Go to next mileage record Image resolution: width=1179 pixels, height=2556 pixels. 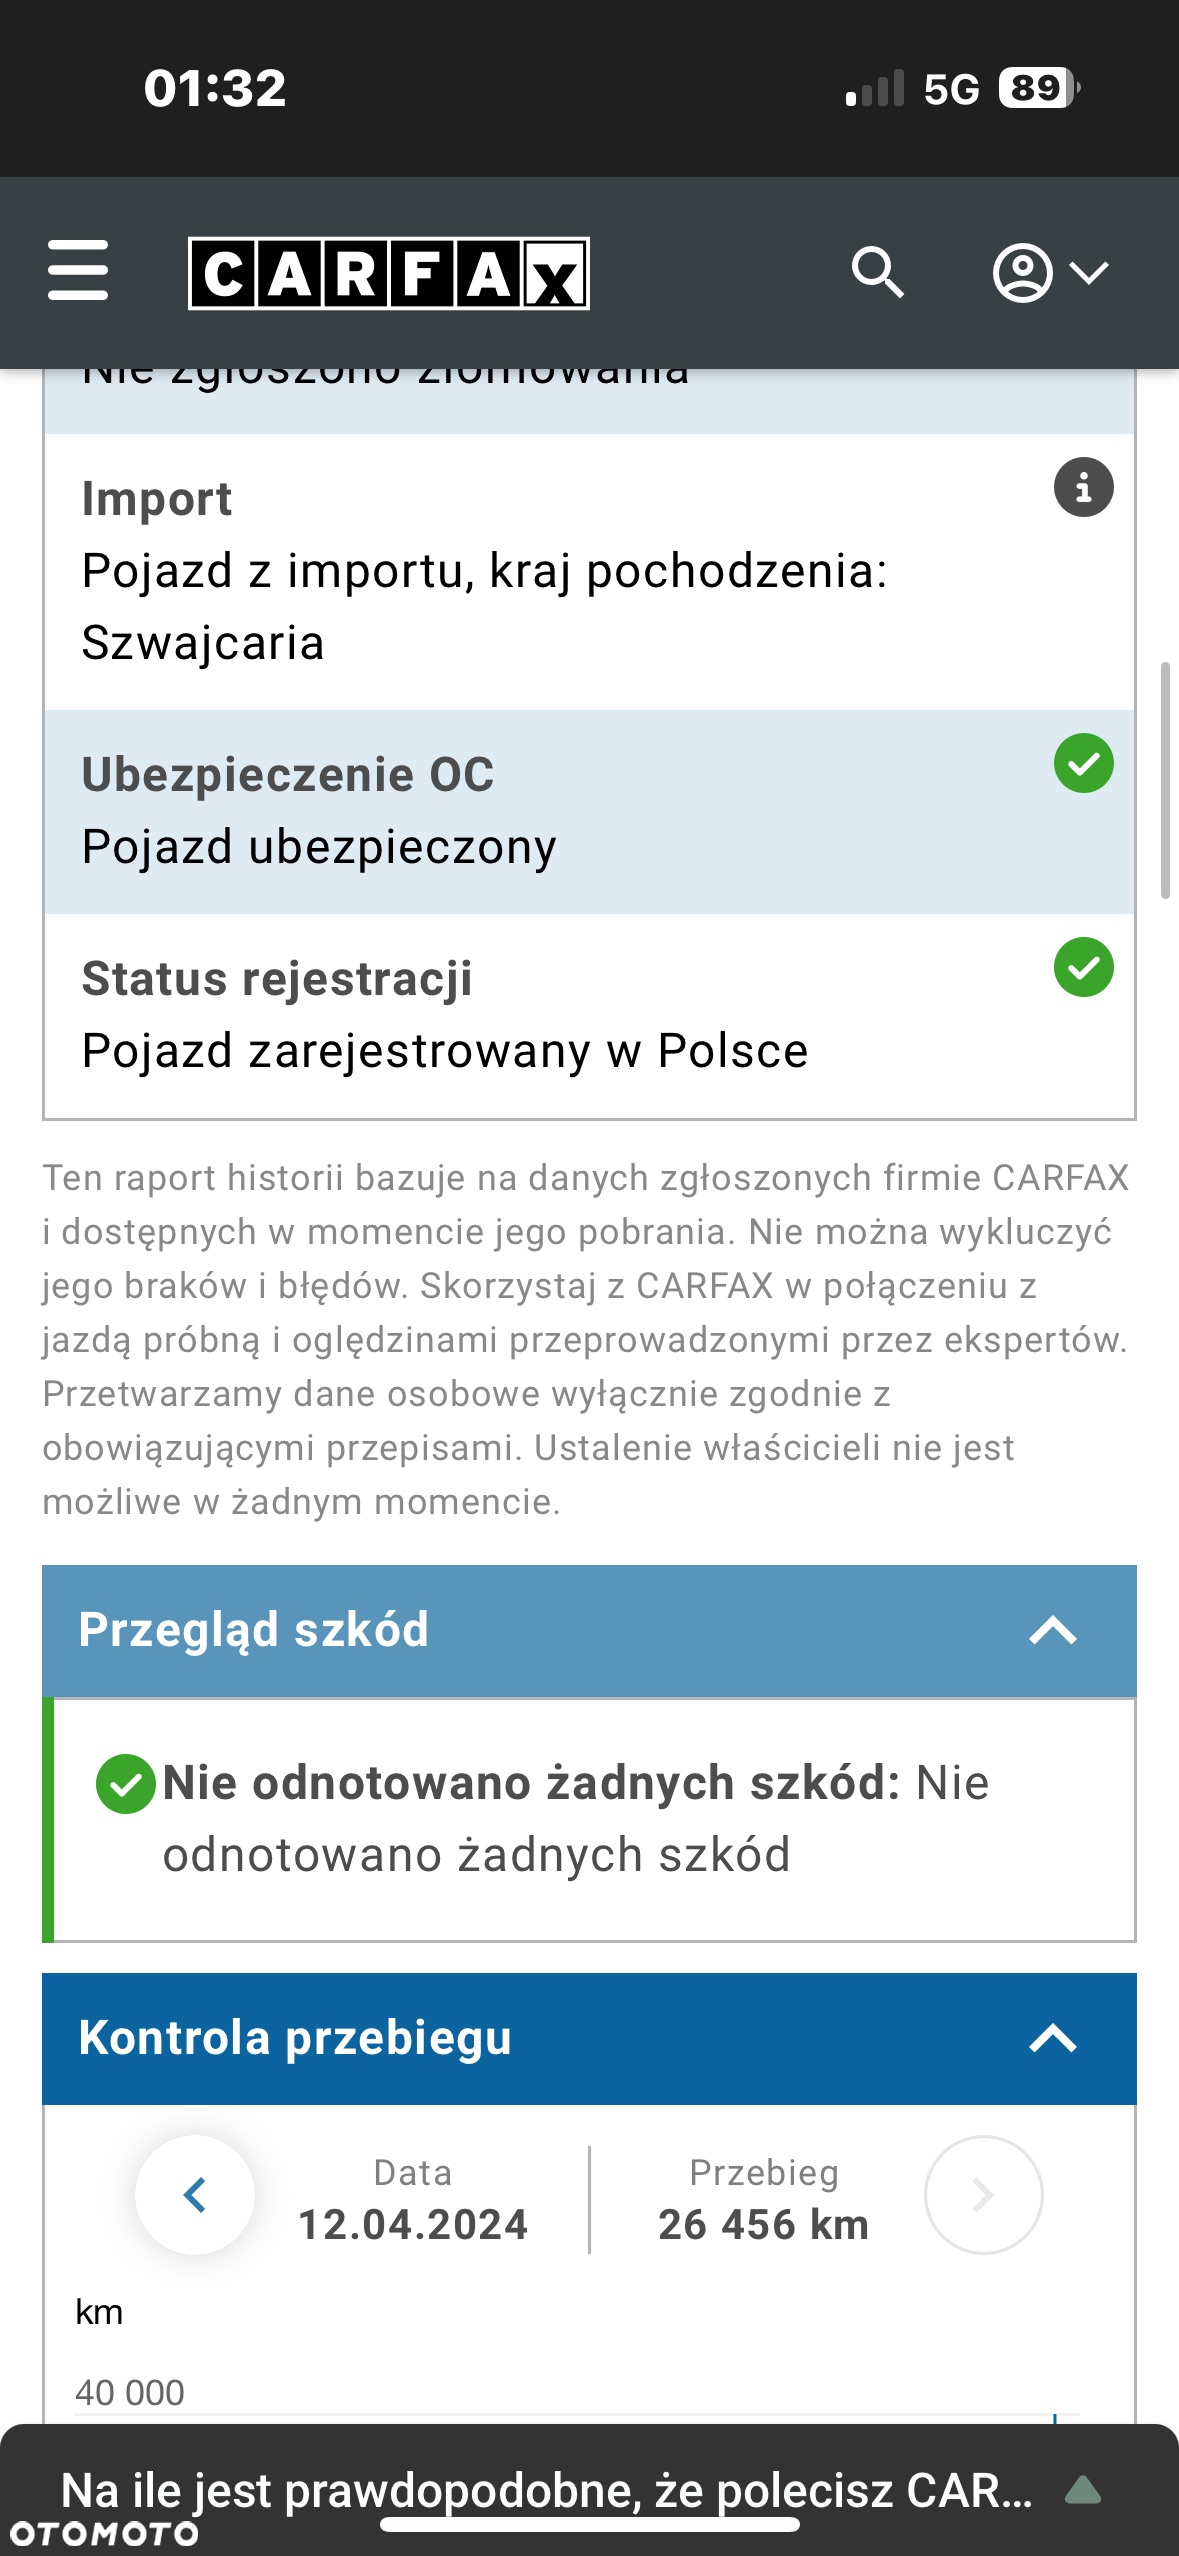983,2195
